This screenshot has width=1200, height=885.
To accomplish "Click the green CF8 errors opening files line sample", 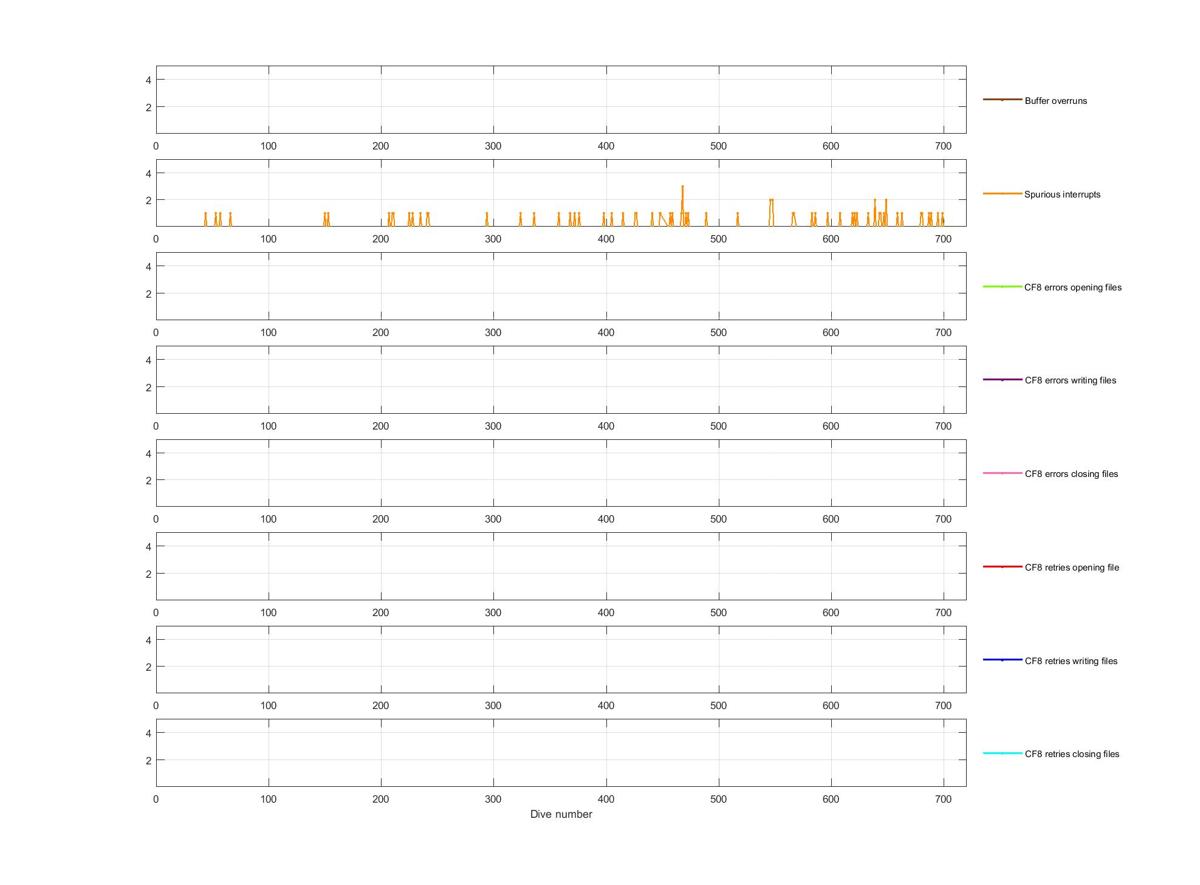I will pos(1002,287).
